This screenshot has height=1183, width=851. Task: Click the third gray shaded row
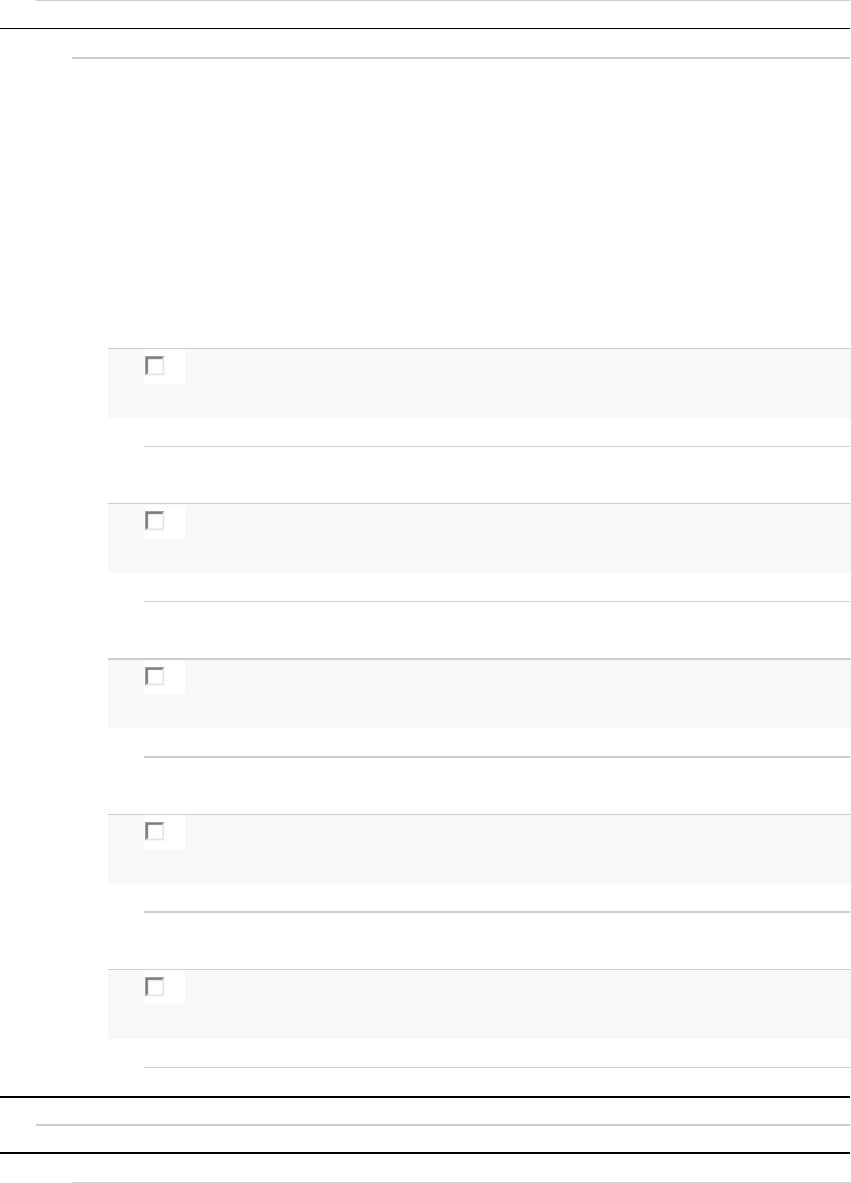point(500,693)
